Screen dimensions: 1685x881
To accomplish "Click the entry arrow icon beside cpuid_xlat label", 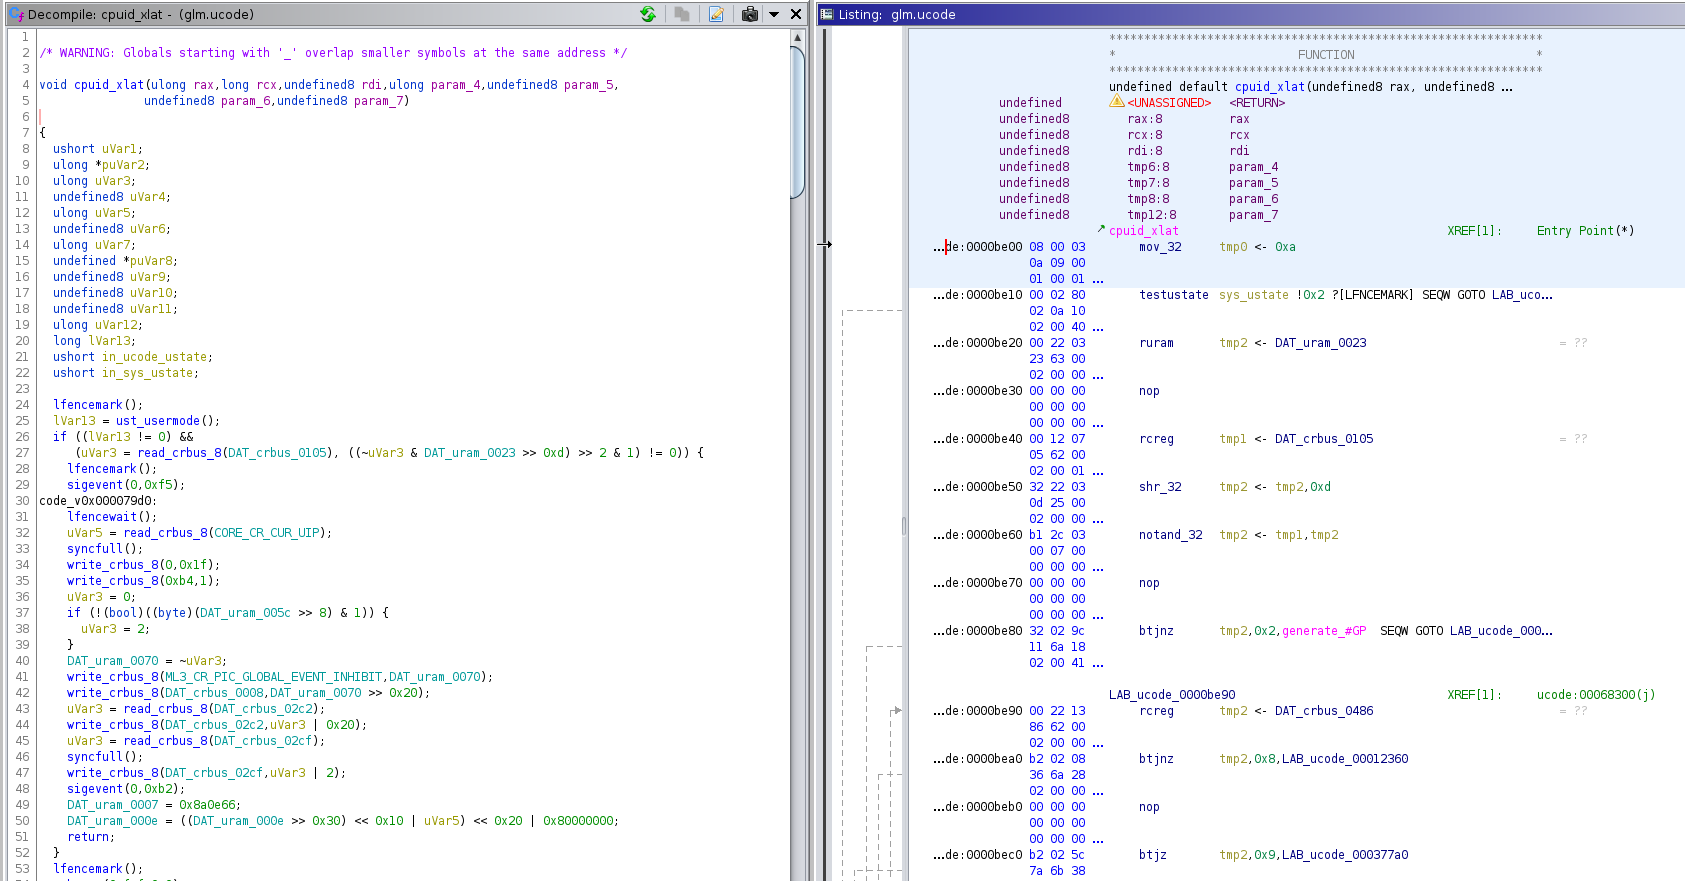I will pos(1101,229).
